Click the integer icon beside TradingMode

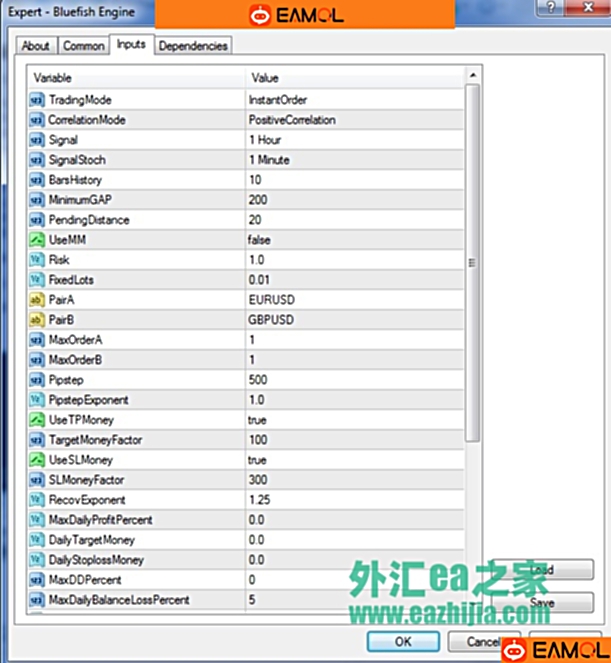click(37, 100)
